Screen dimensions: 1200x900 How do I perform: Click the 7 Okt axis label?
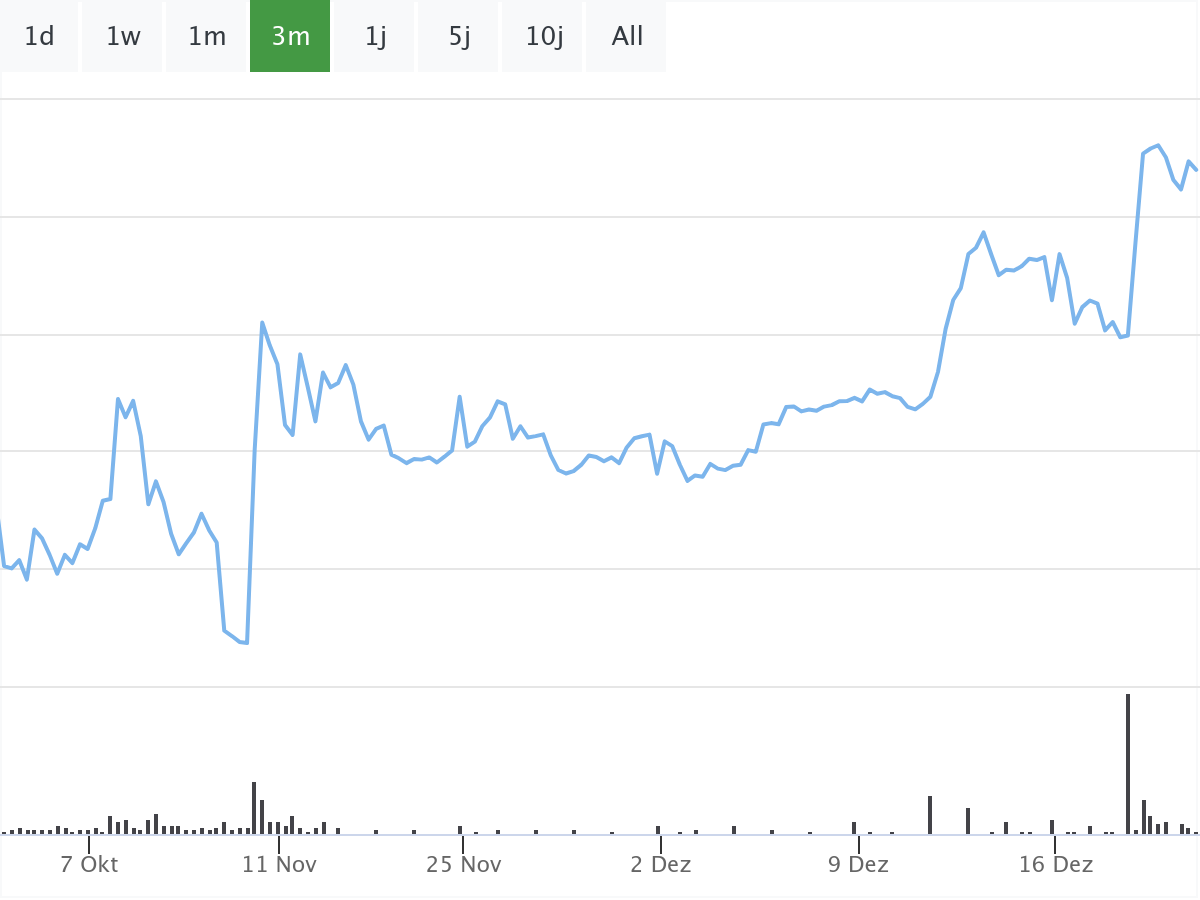(x=89, y=864)
